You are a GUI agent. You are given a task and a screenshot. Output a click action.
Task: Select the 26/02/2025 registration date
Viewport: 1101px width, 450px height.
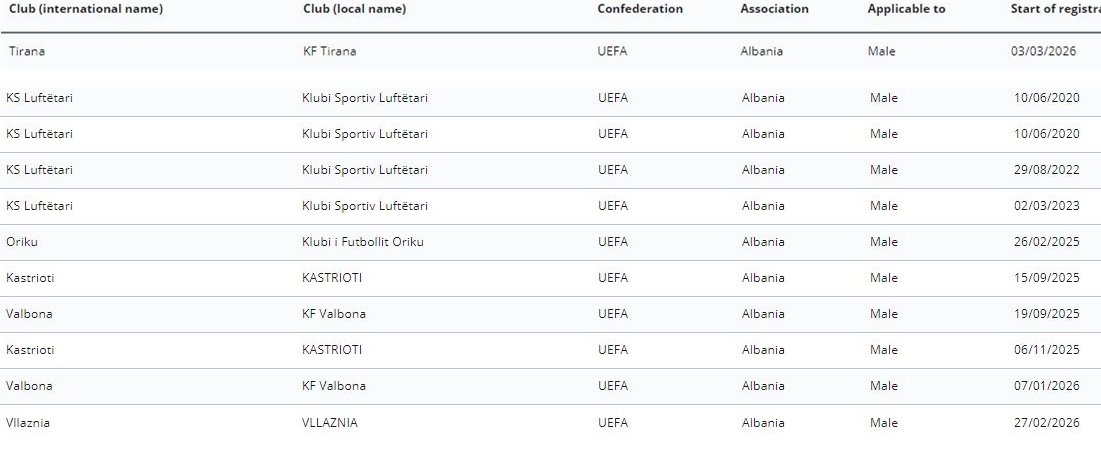[x=1046, y=242]
